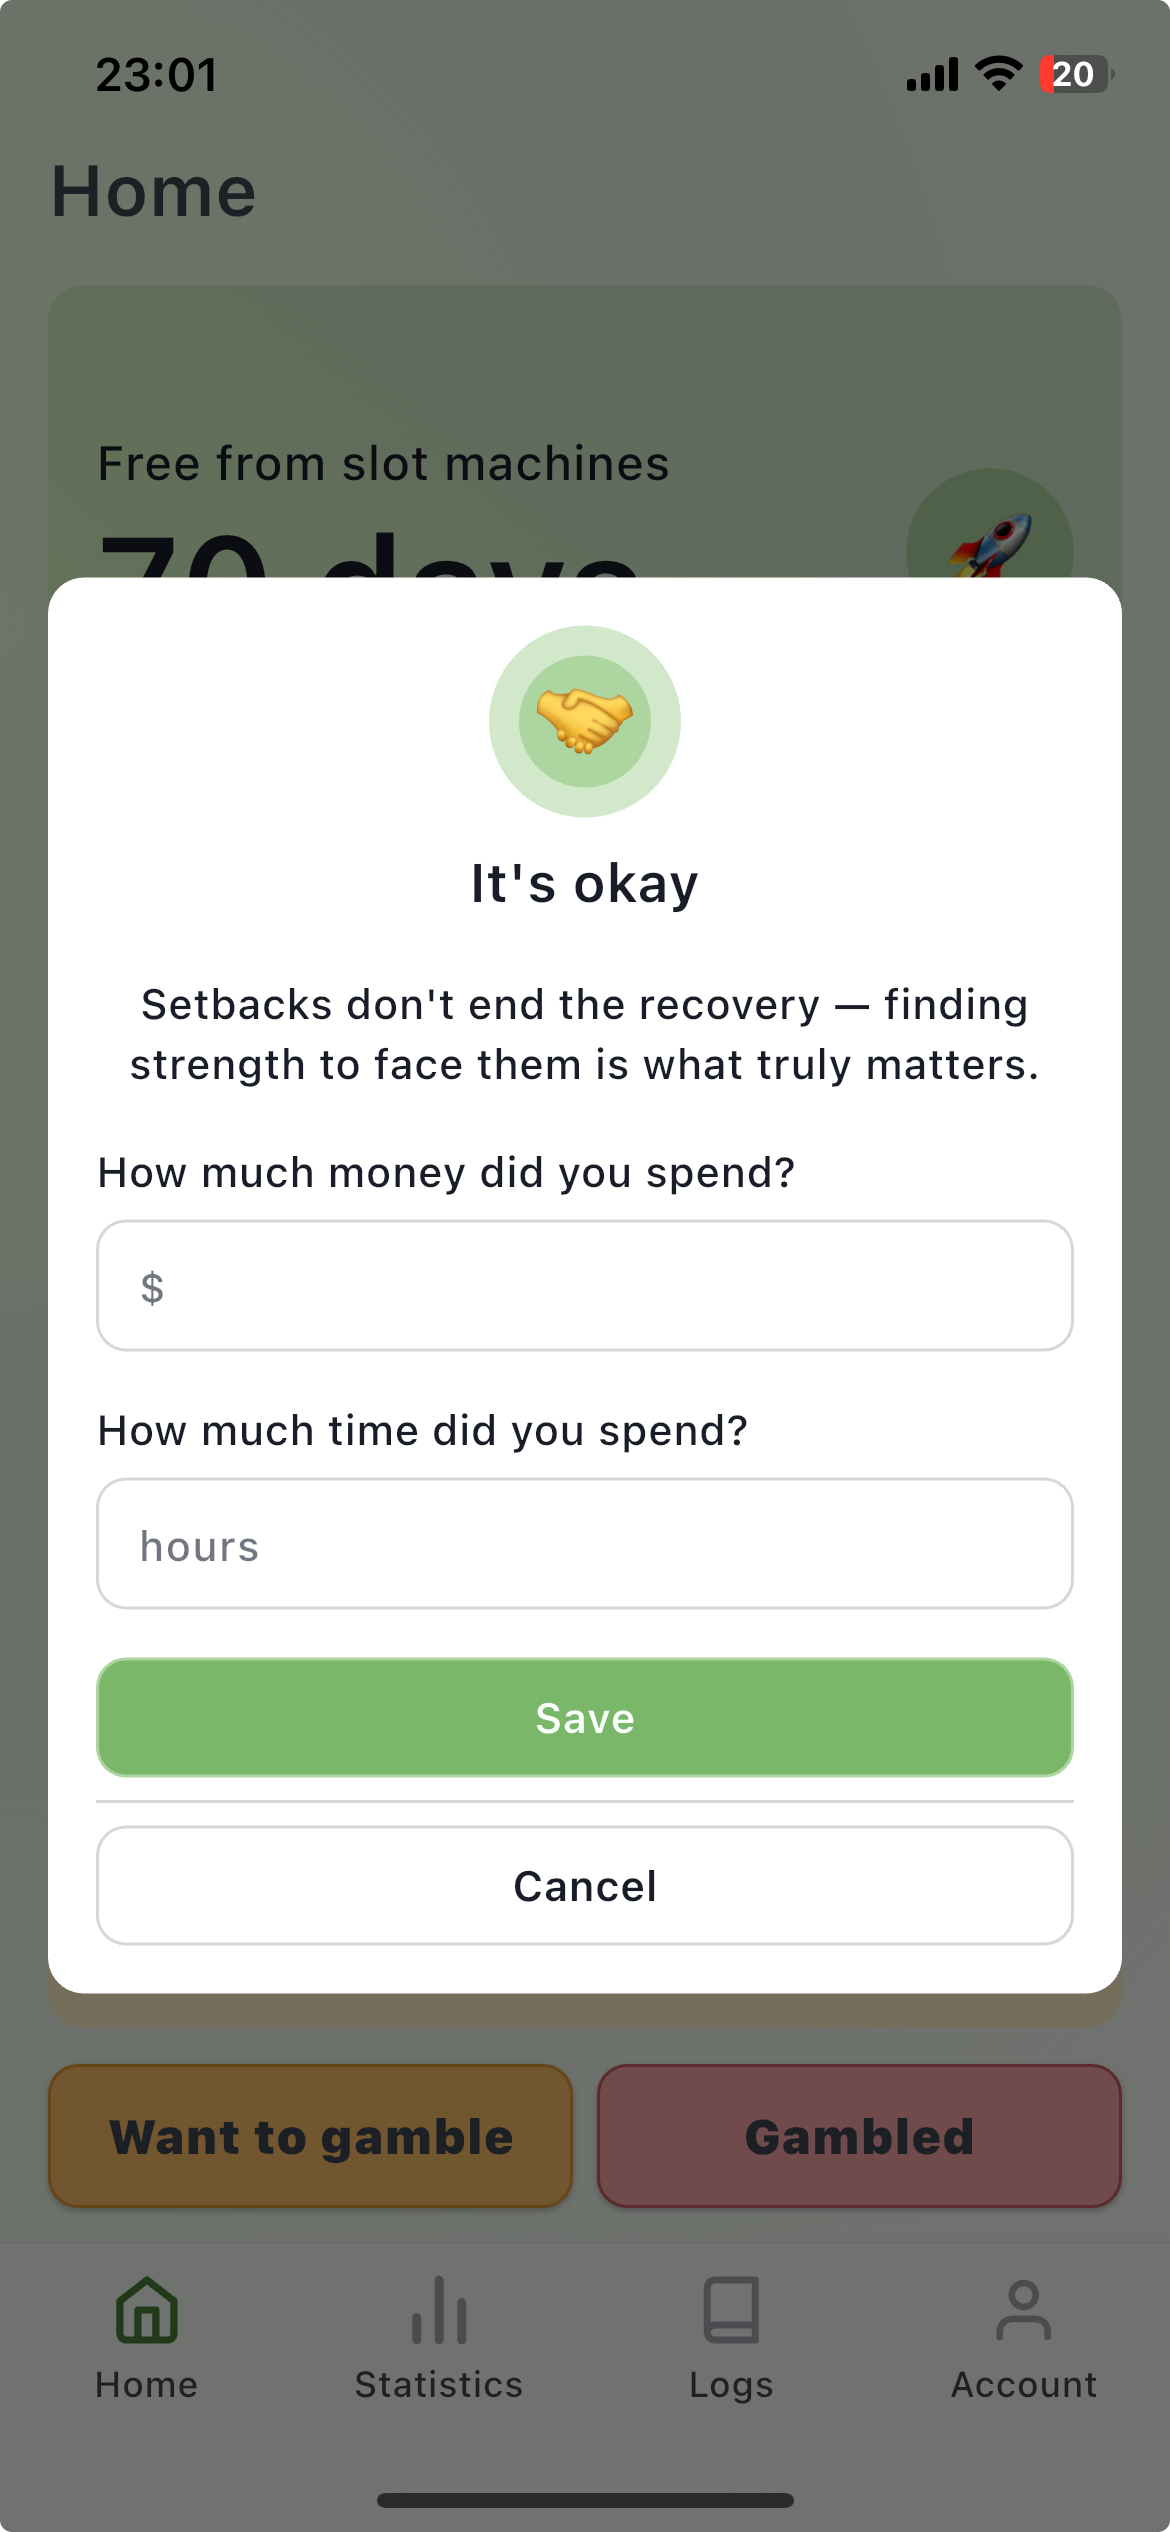Tap the "It's okay" heading
The image size is (1170, 2532).
pos(585,884)
